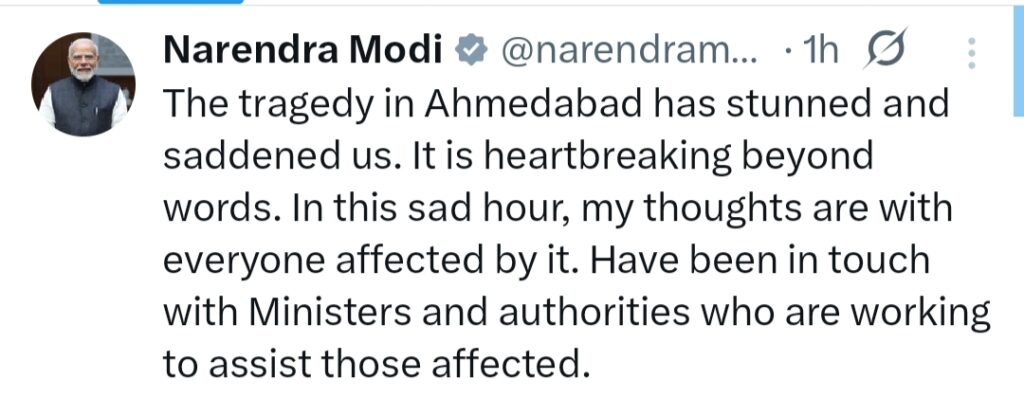Click the @narendram... handle
Image resolution: width=1024 pixels, height=398 pixels.
pyautogui.click(x=628, y=50)
